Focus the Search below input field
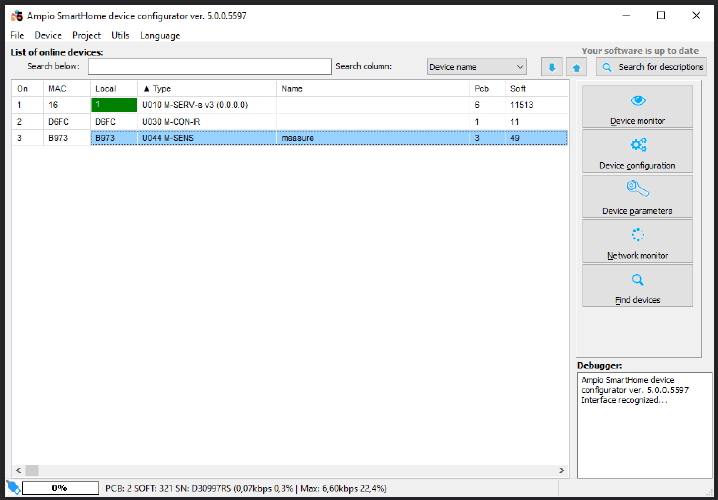Viewport: 718px width, 500px height. pos(210,66)
